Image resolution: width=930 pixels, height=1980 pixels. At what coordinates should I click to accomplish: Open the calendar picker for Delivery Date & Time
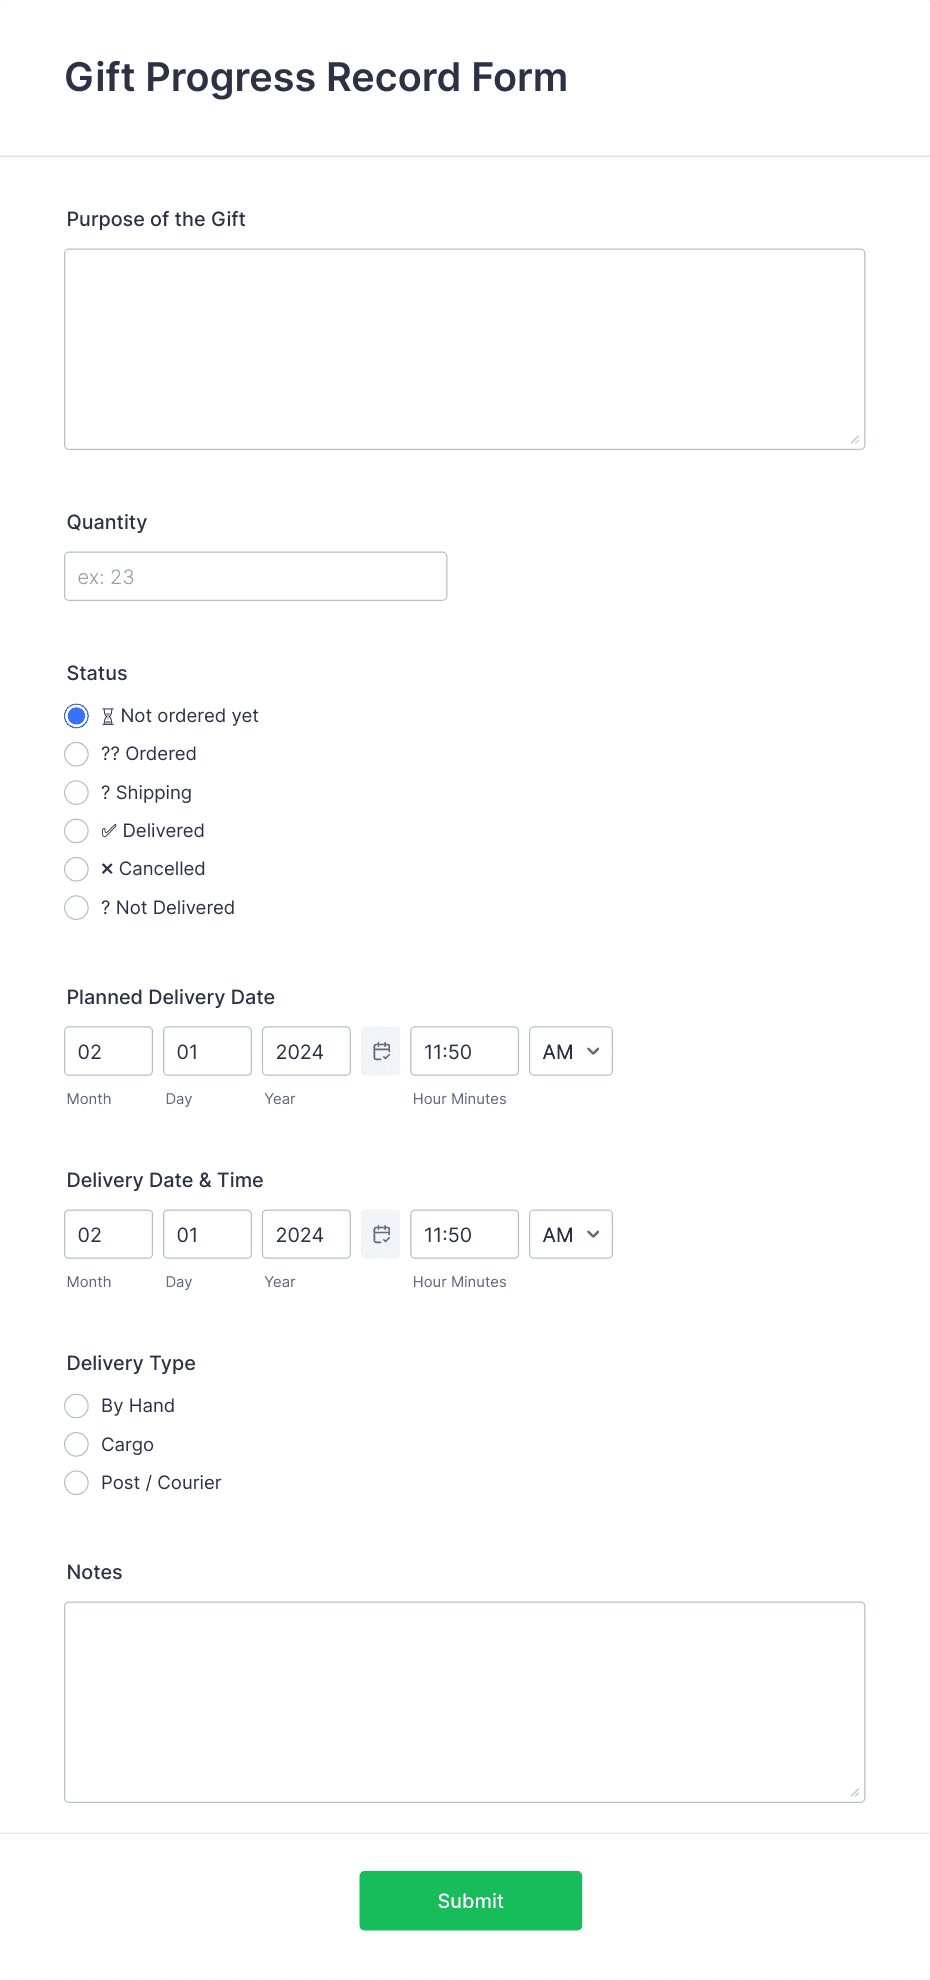point(380,1234)
